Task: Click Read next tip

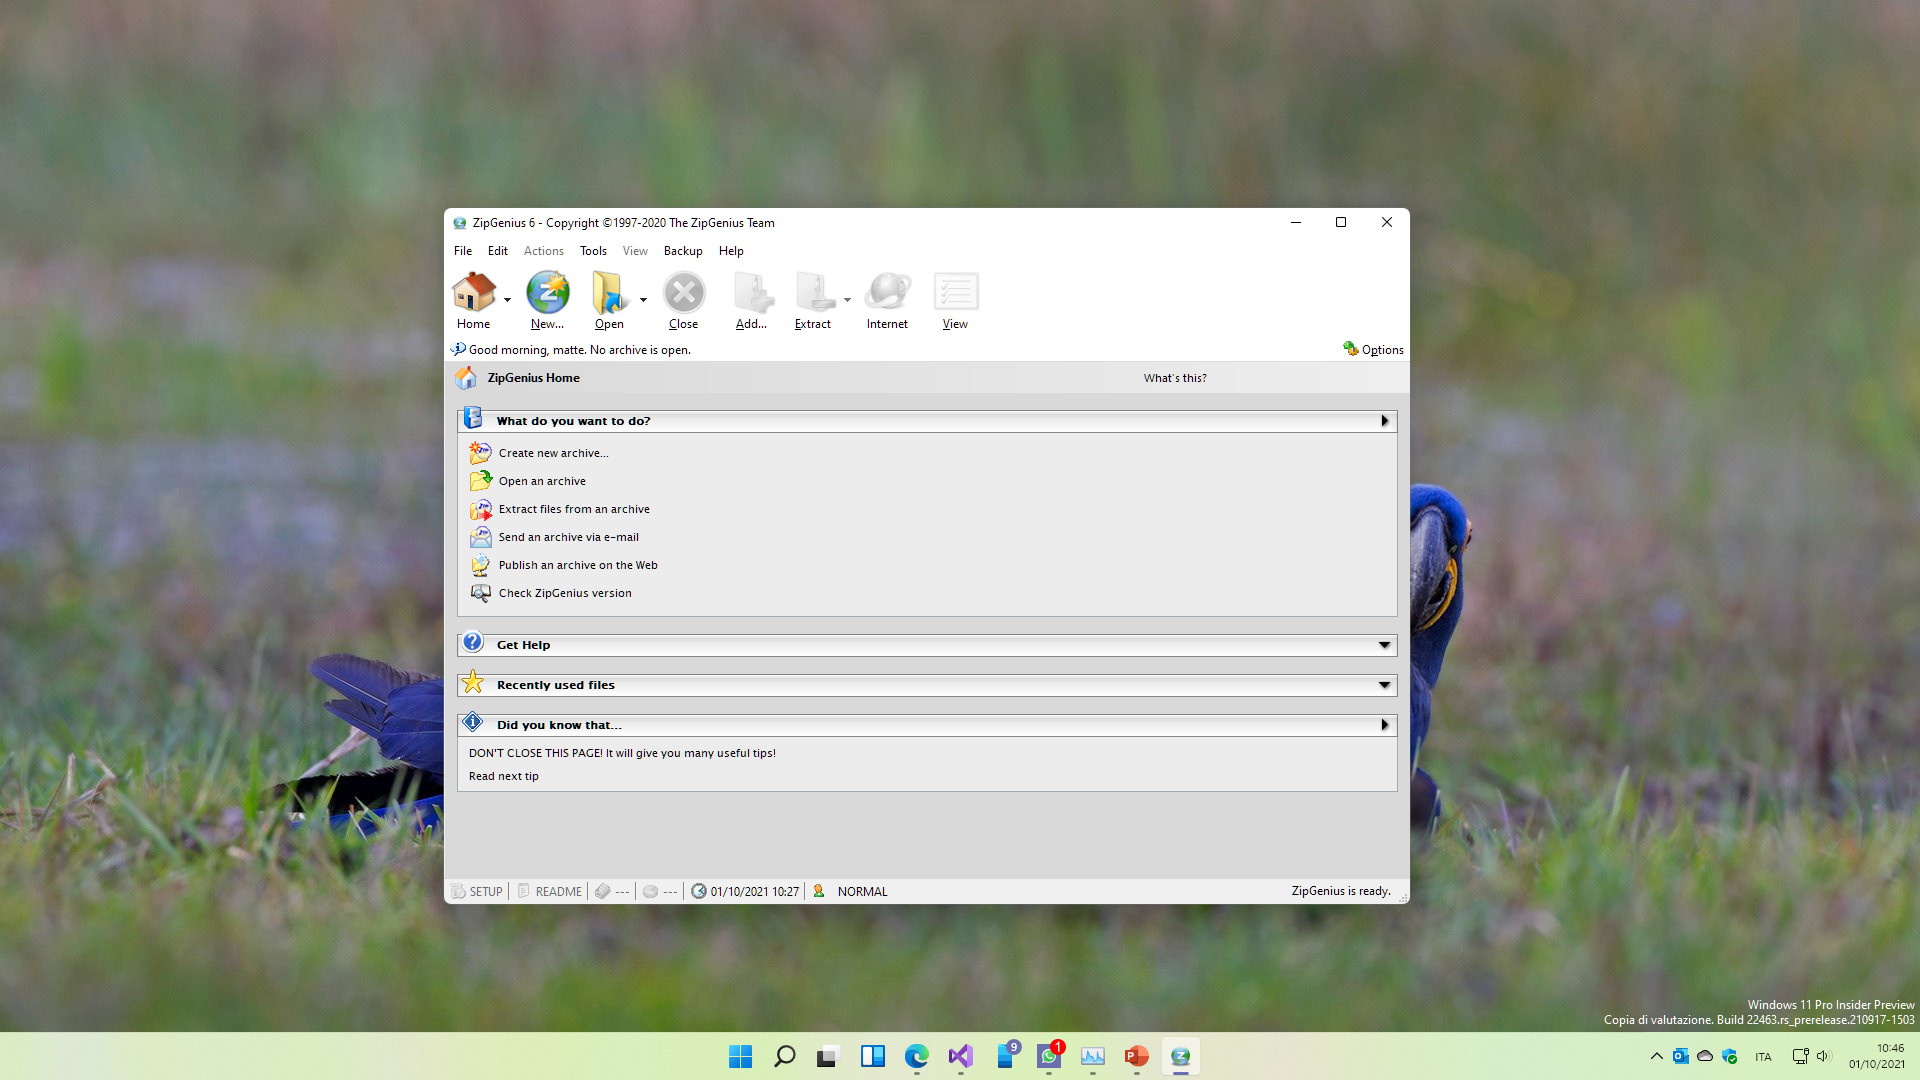Action: tap(503, 776)
